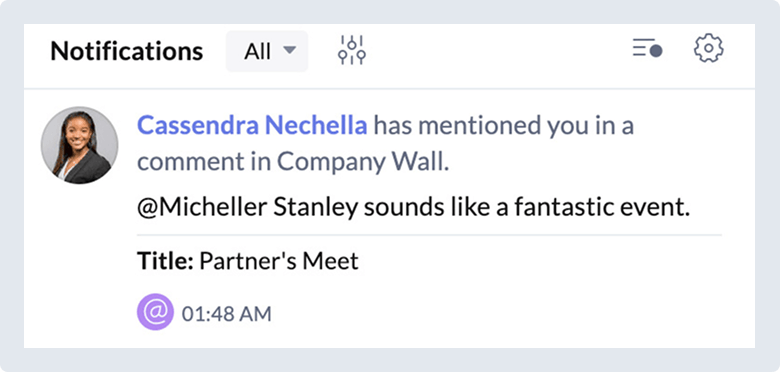
Task: Click the dropdown arrow beside All
Action: coord(290,50)
